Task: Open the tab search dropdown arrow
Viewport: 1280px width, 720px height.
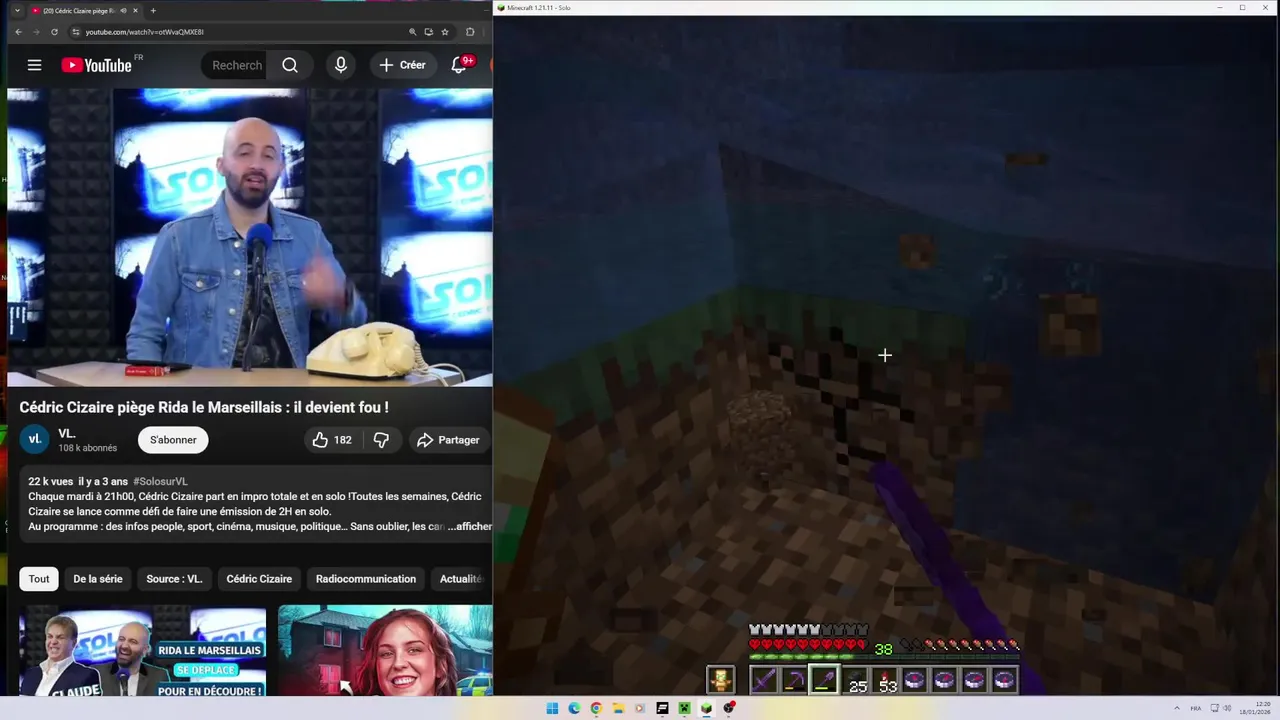Action: click(x=17, y=11)
